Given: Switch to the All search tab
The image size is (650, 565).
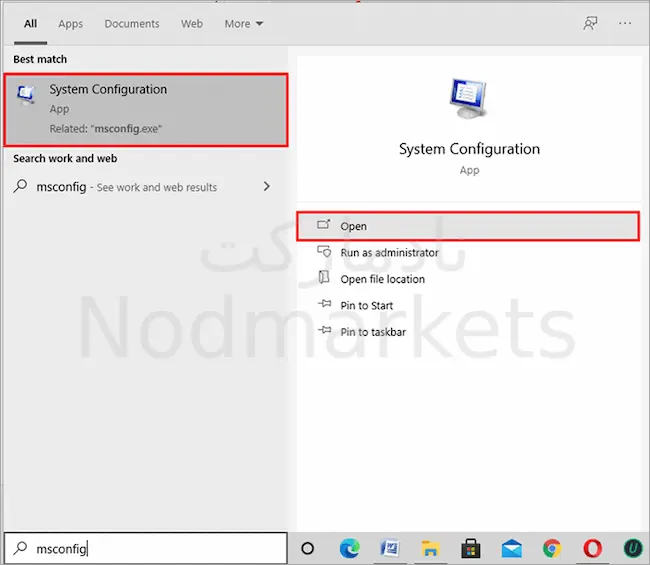Looking at the screenshot, I should tap(30, 24).
